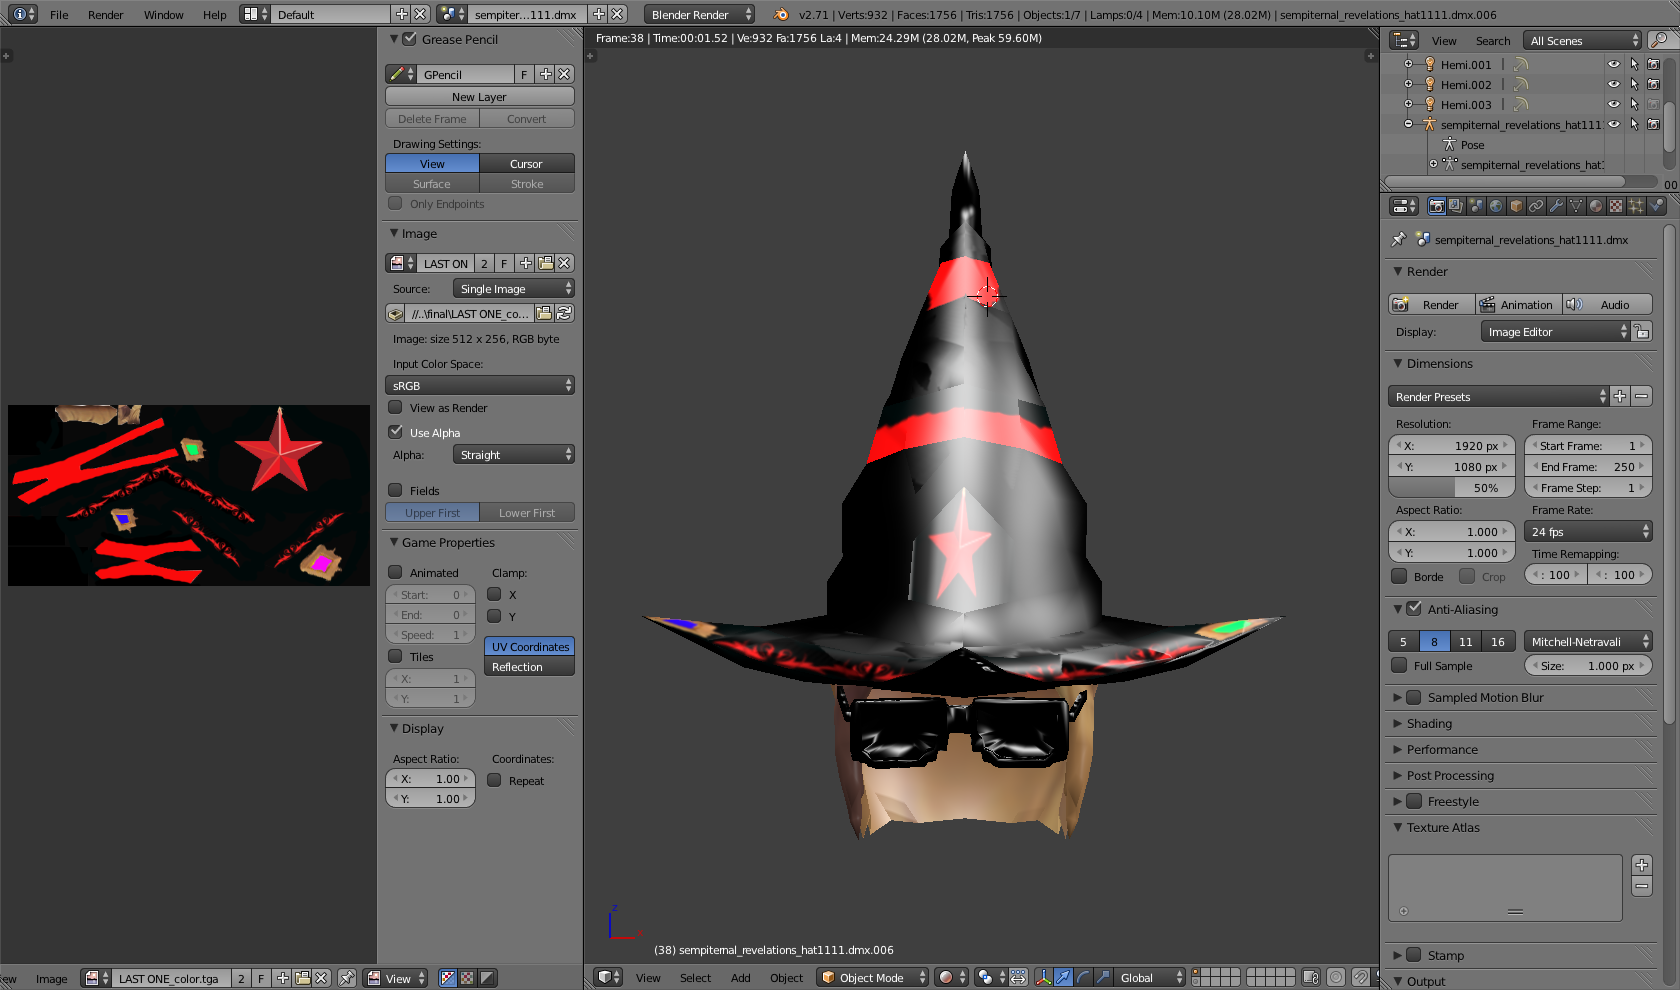This screenshot has height=990, width=1680.
Task: Uncheck the Use Alpha checkbox
Action: pos(396,432)
